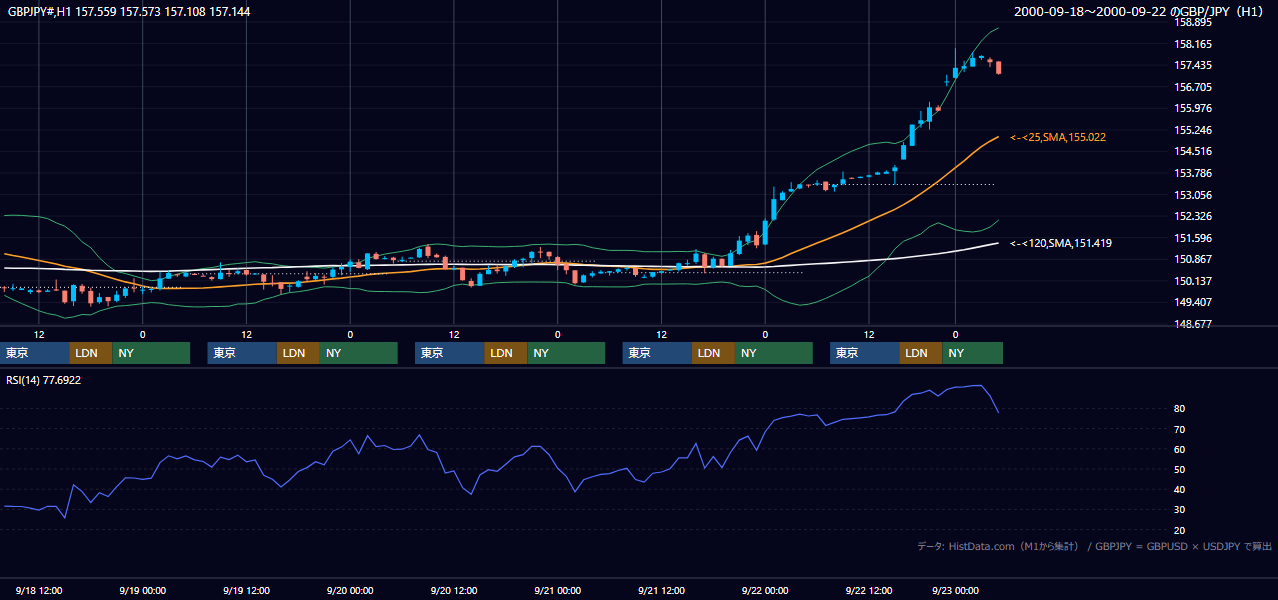Click the 9/19 12:00 time axis label

(247, 590)
